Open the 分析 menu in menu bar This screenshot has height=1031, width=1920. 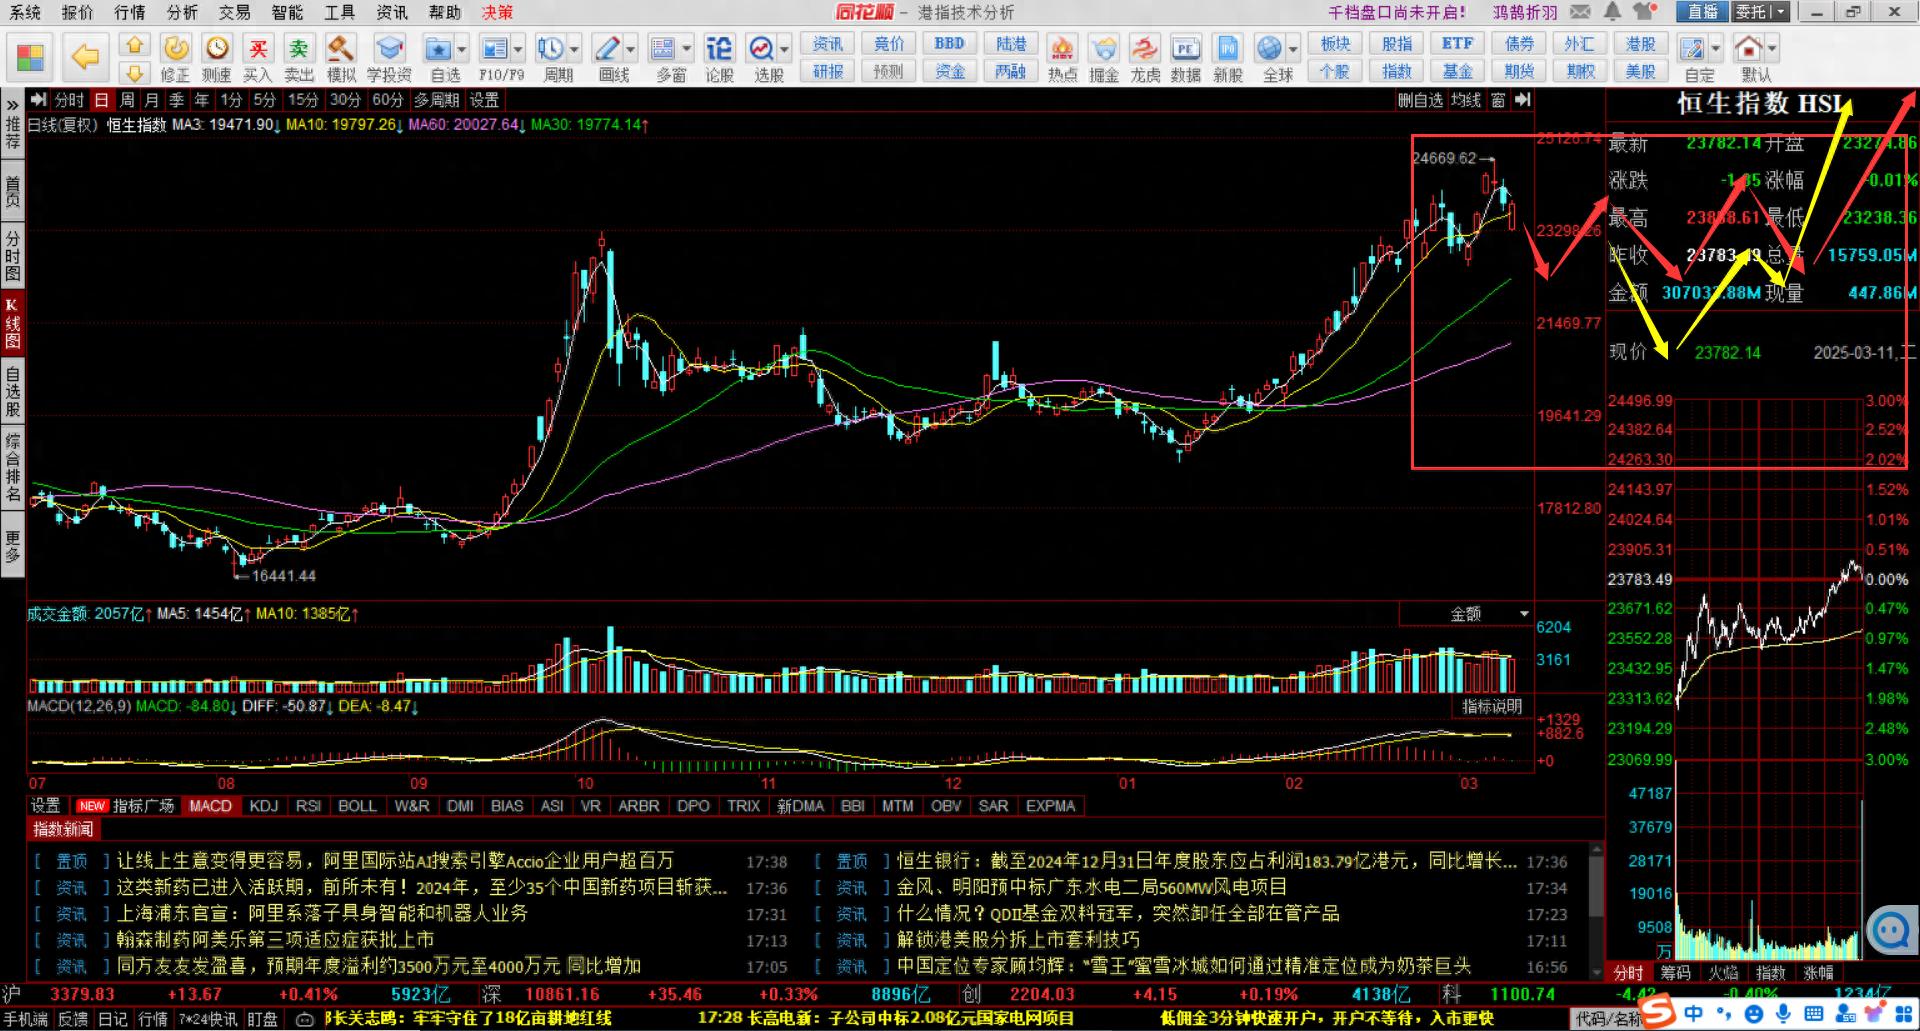click(x=182, y=12)
